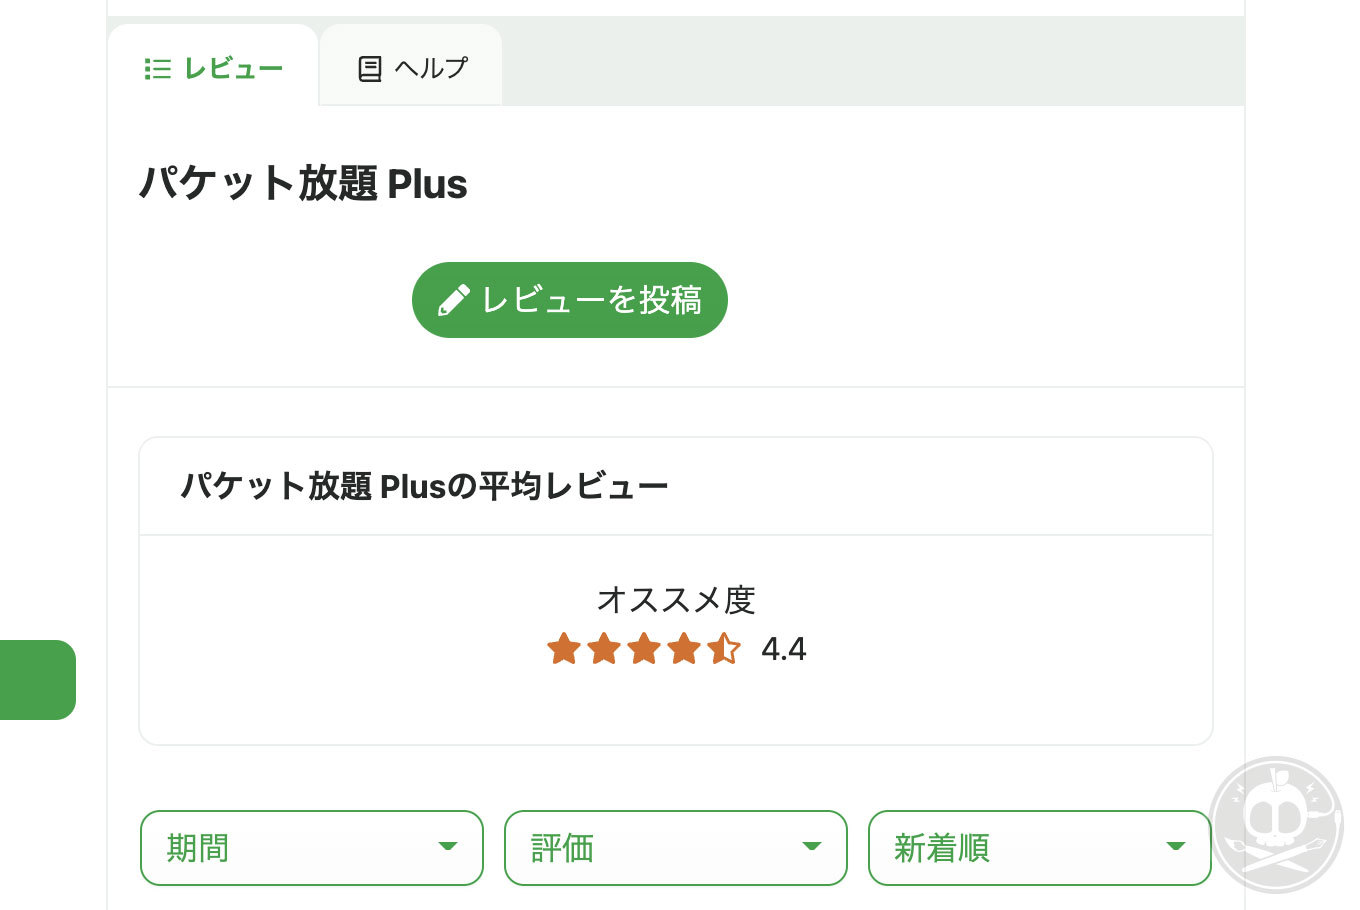Expand the 評価 rating filter dropdown
Viewport: 1360px width, 910px height.
click(675, 848)
